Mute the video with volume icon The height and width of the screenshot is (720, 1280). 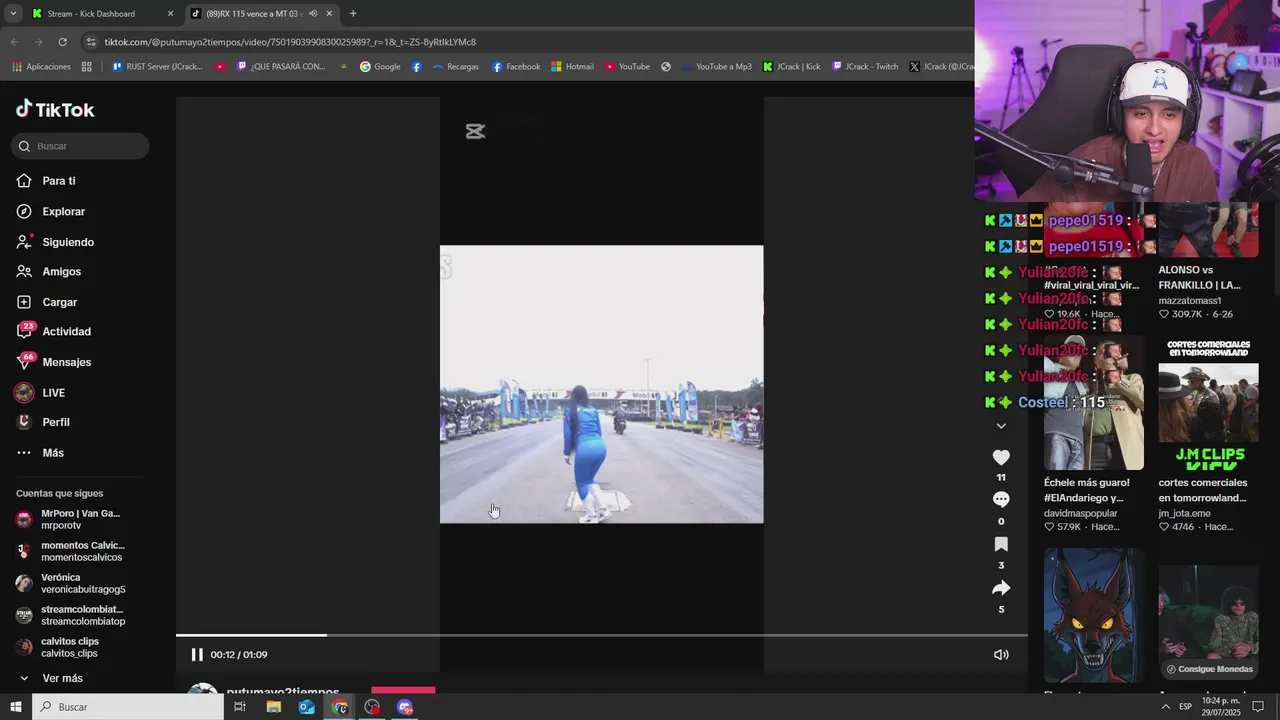(x=1001, y=655)
